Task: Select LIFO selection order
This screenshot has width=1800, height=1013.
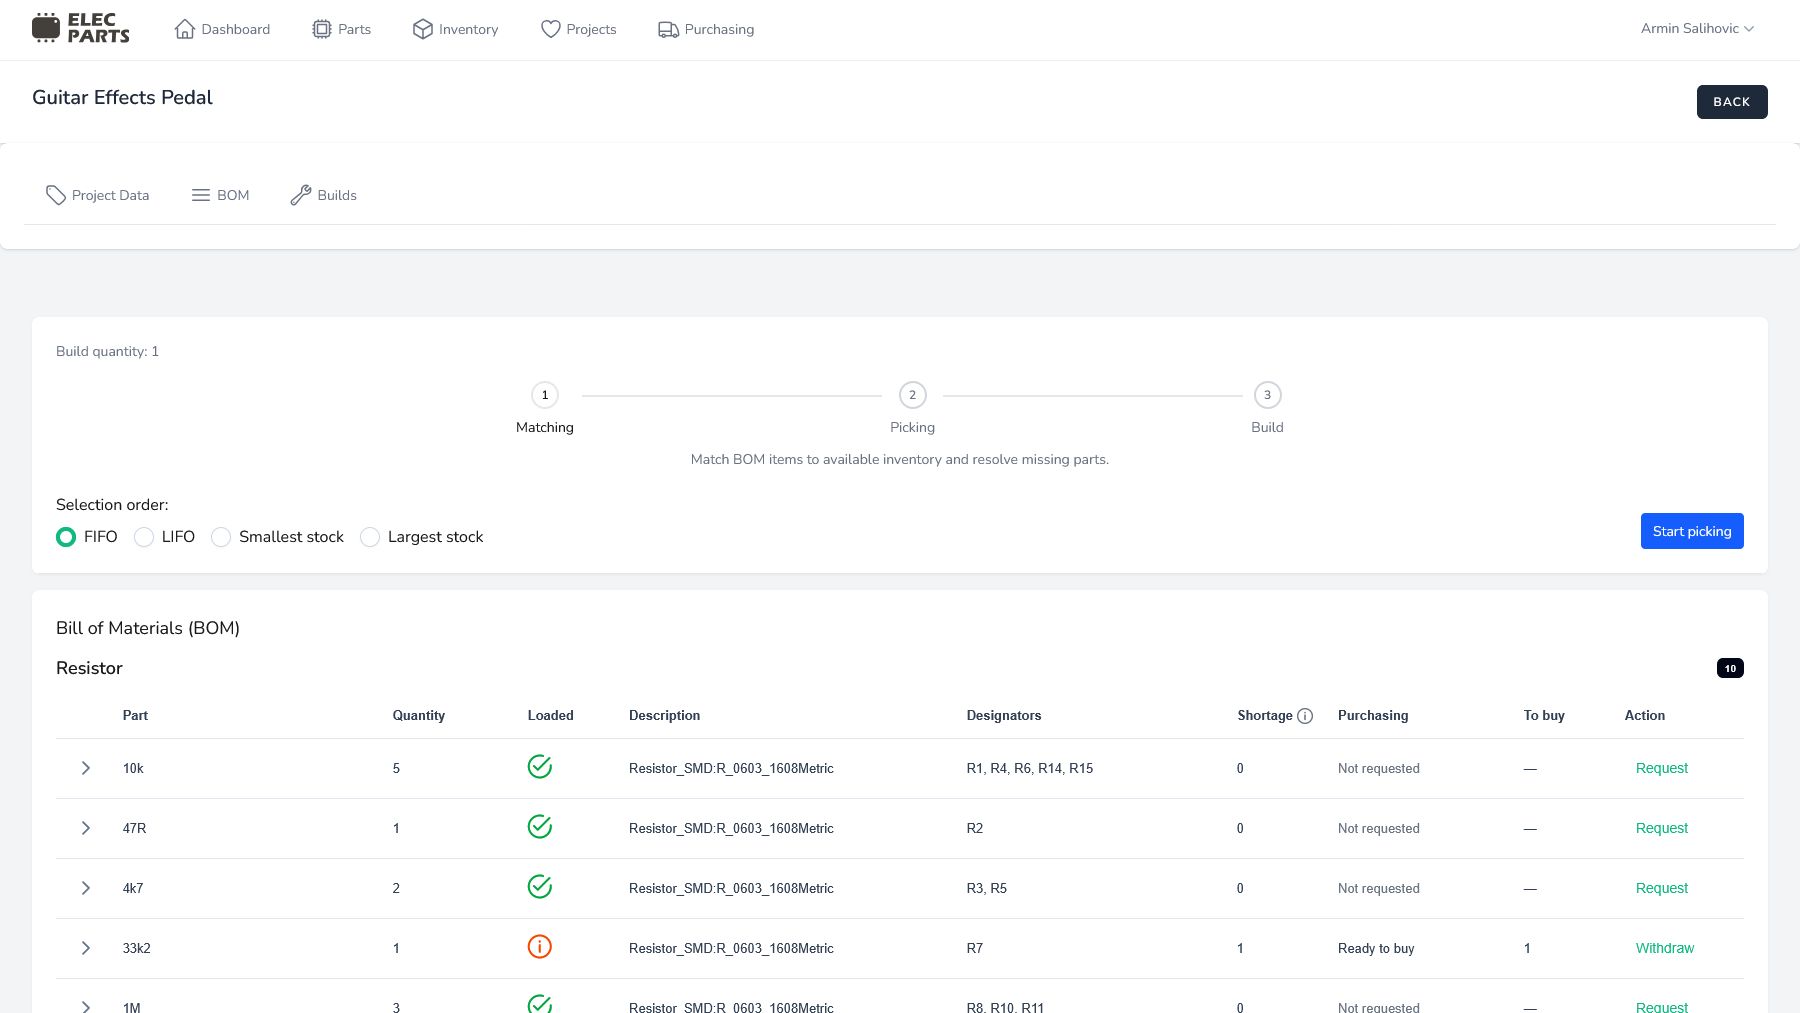Action: (x=144, y=537)
